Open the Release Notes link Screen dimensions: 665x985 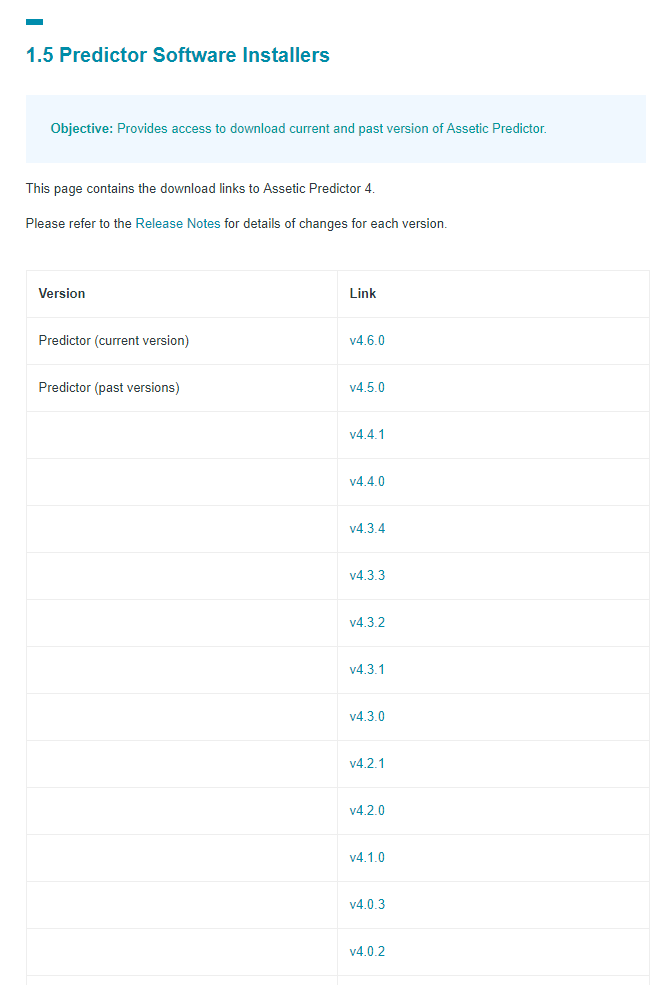point(178,224)
